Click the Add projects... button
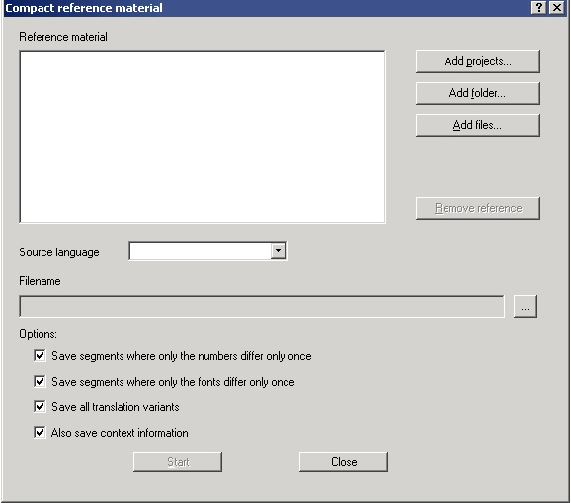This screenshot has width=571, height=503. pyautogui.click(x=477, y=61)
